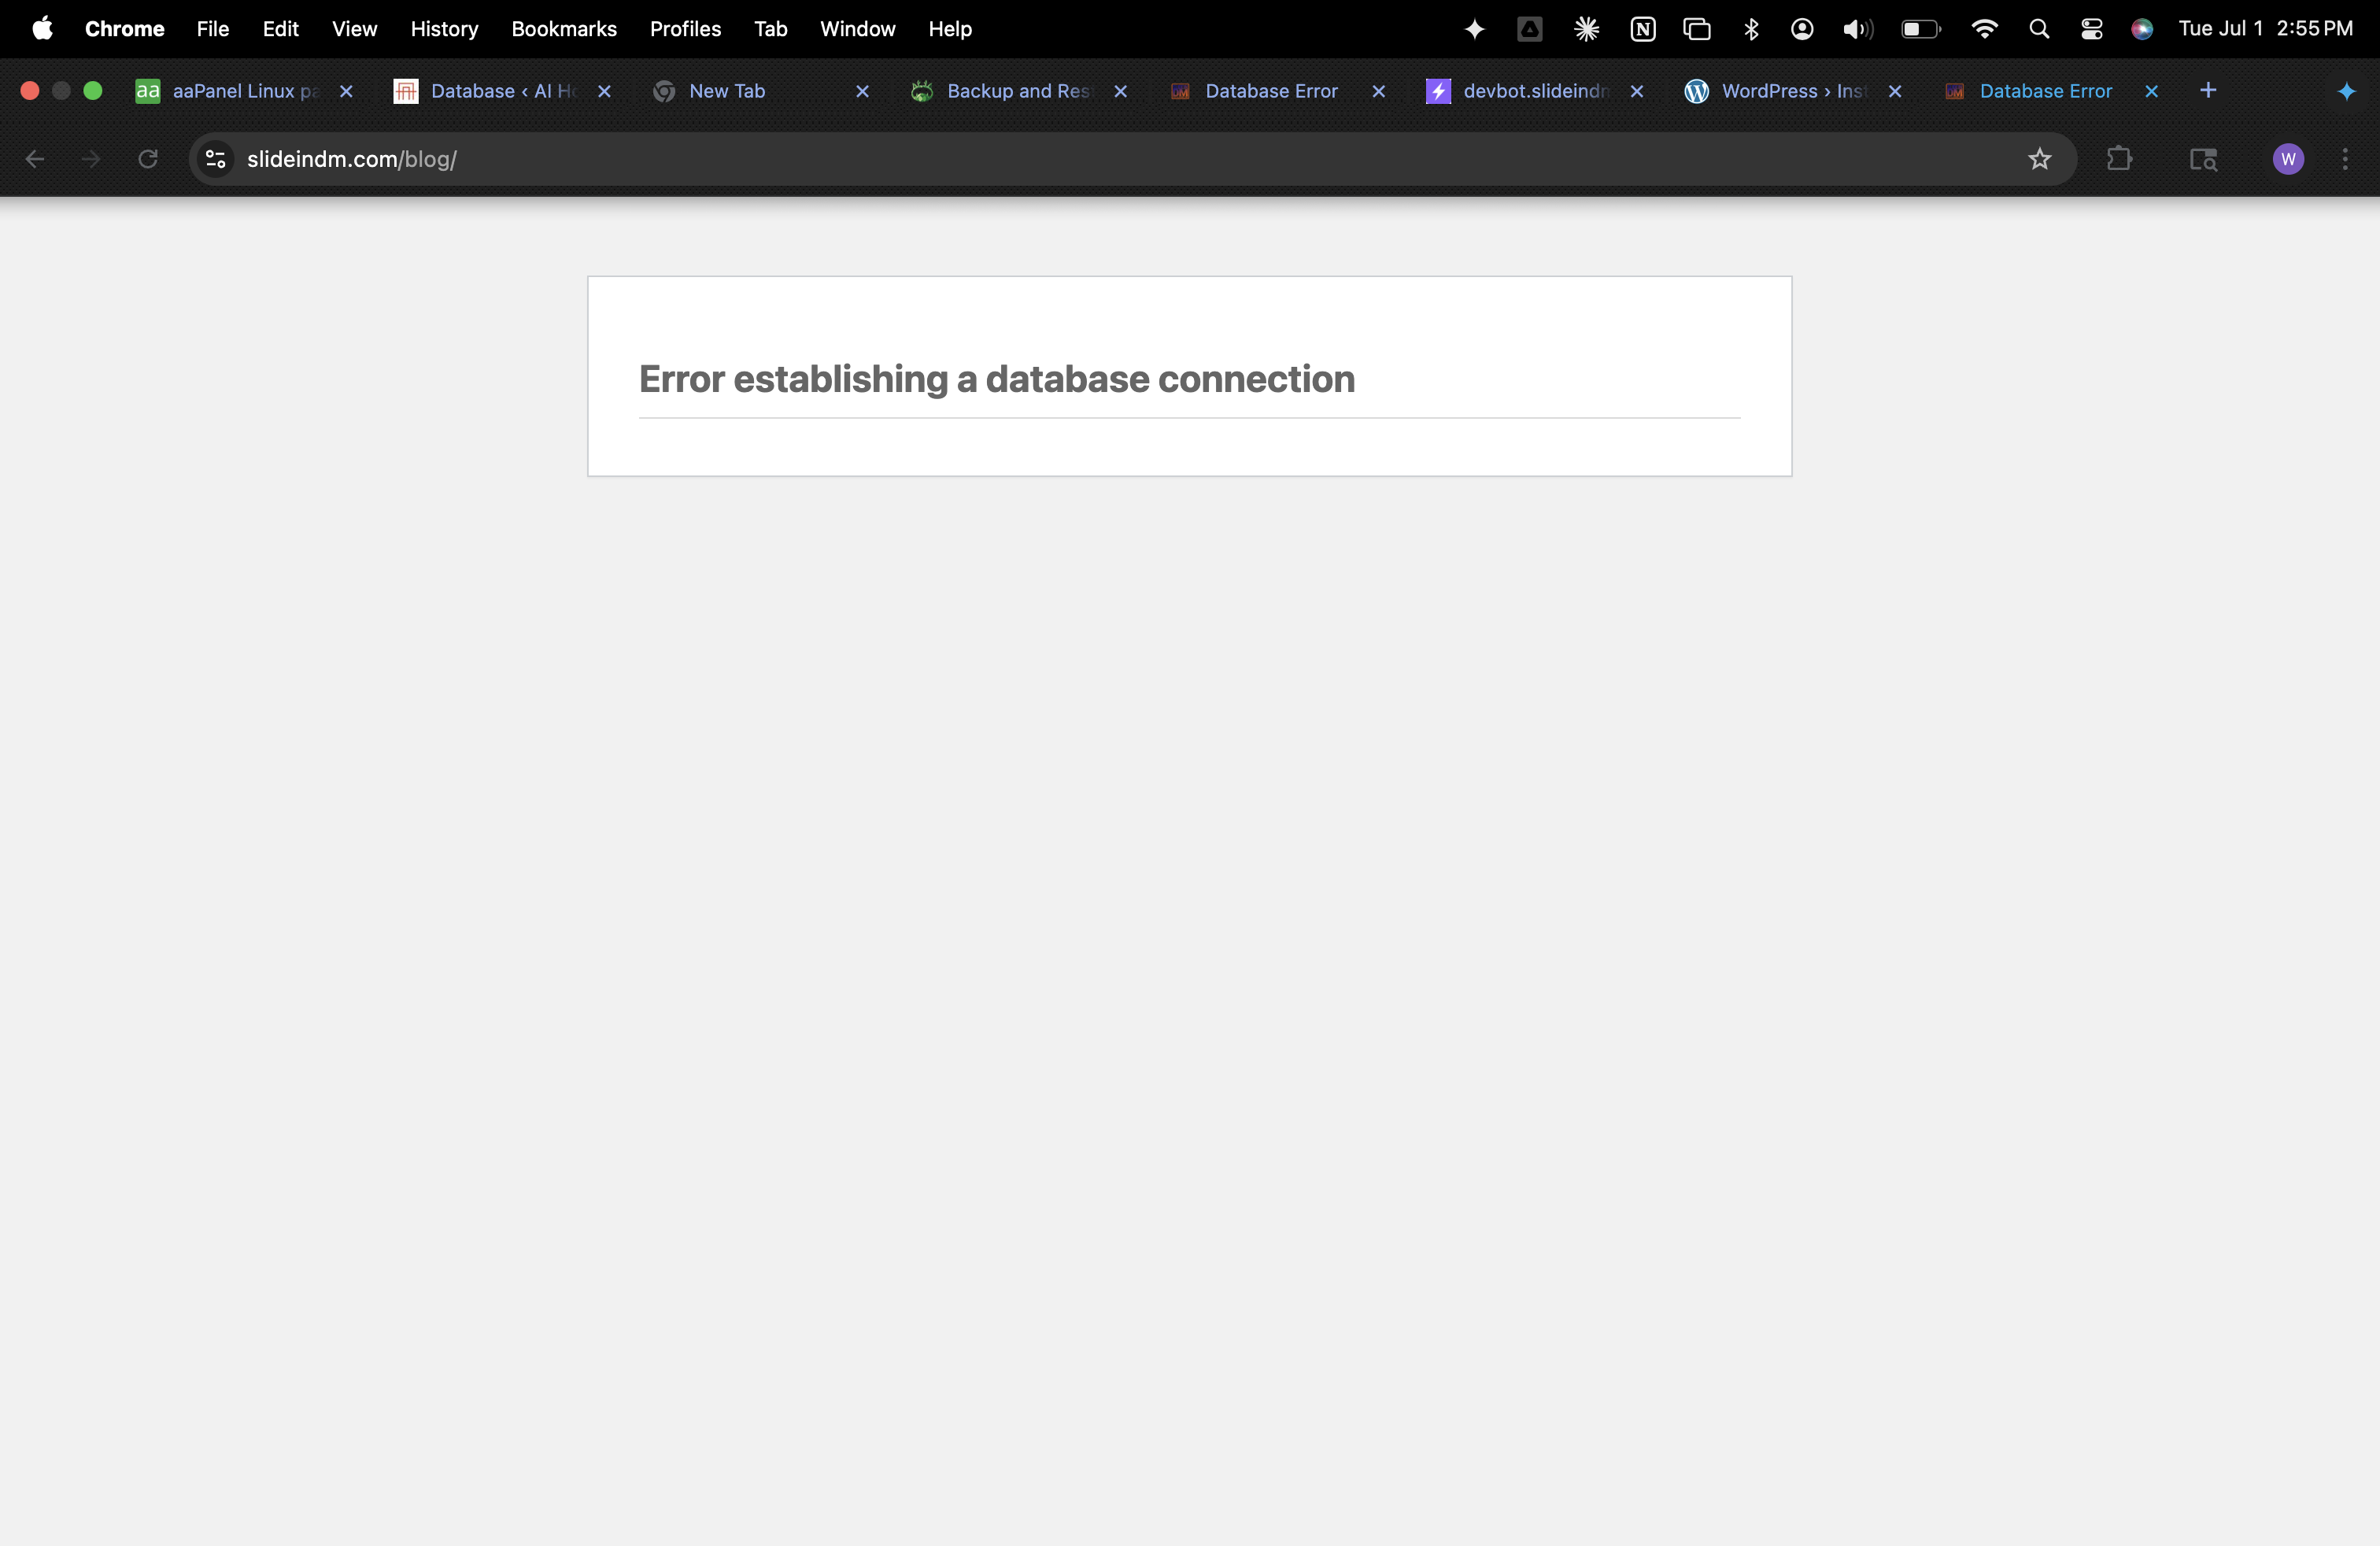
Task: Close the Backup and Restore tab
Action: [1121, 91]
